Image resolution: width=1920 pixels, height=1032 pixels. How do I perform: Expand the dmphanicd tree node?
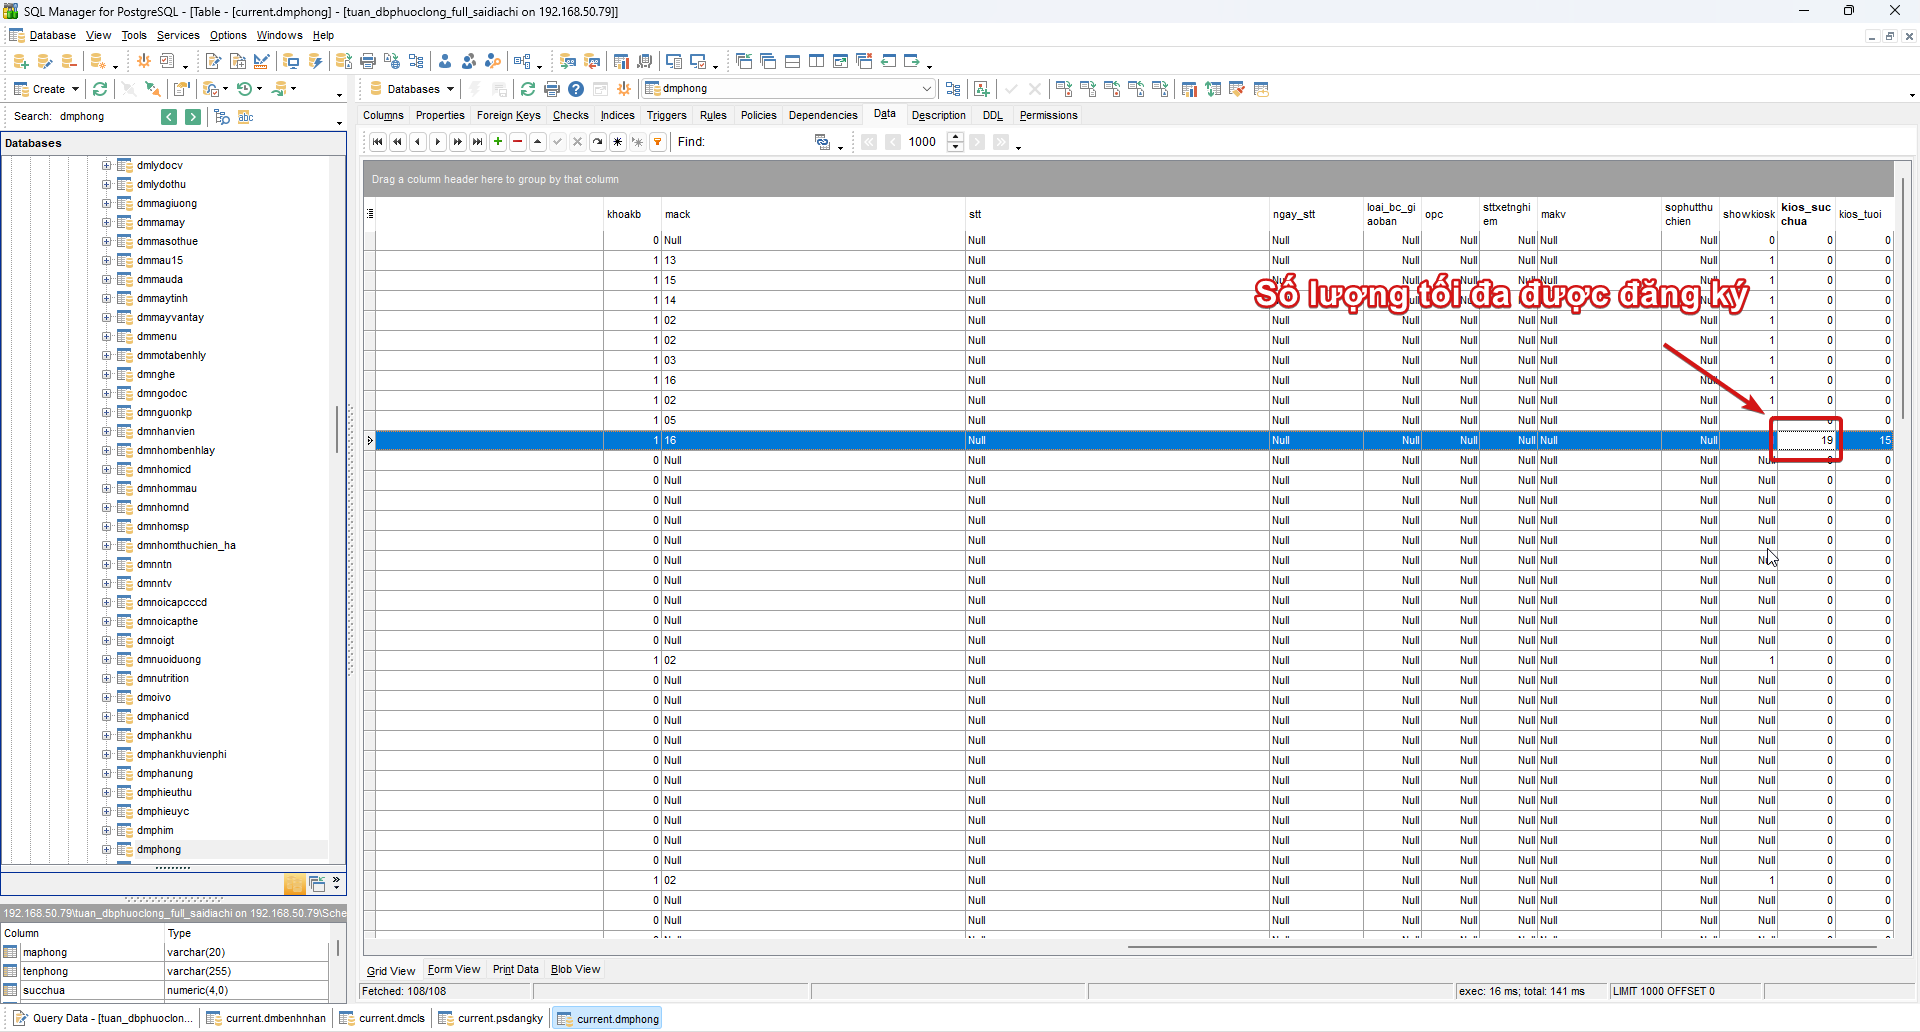(107, 717)
